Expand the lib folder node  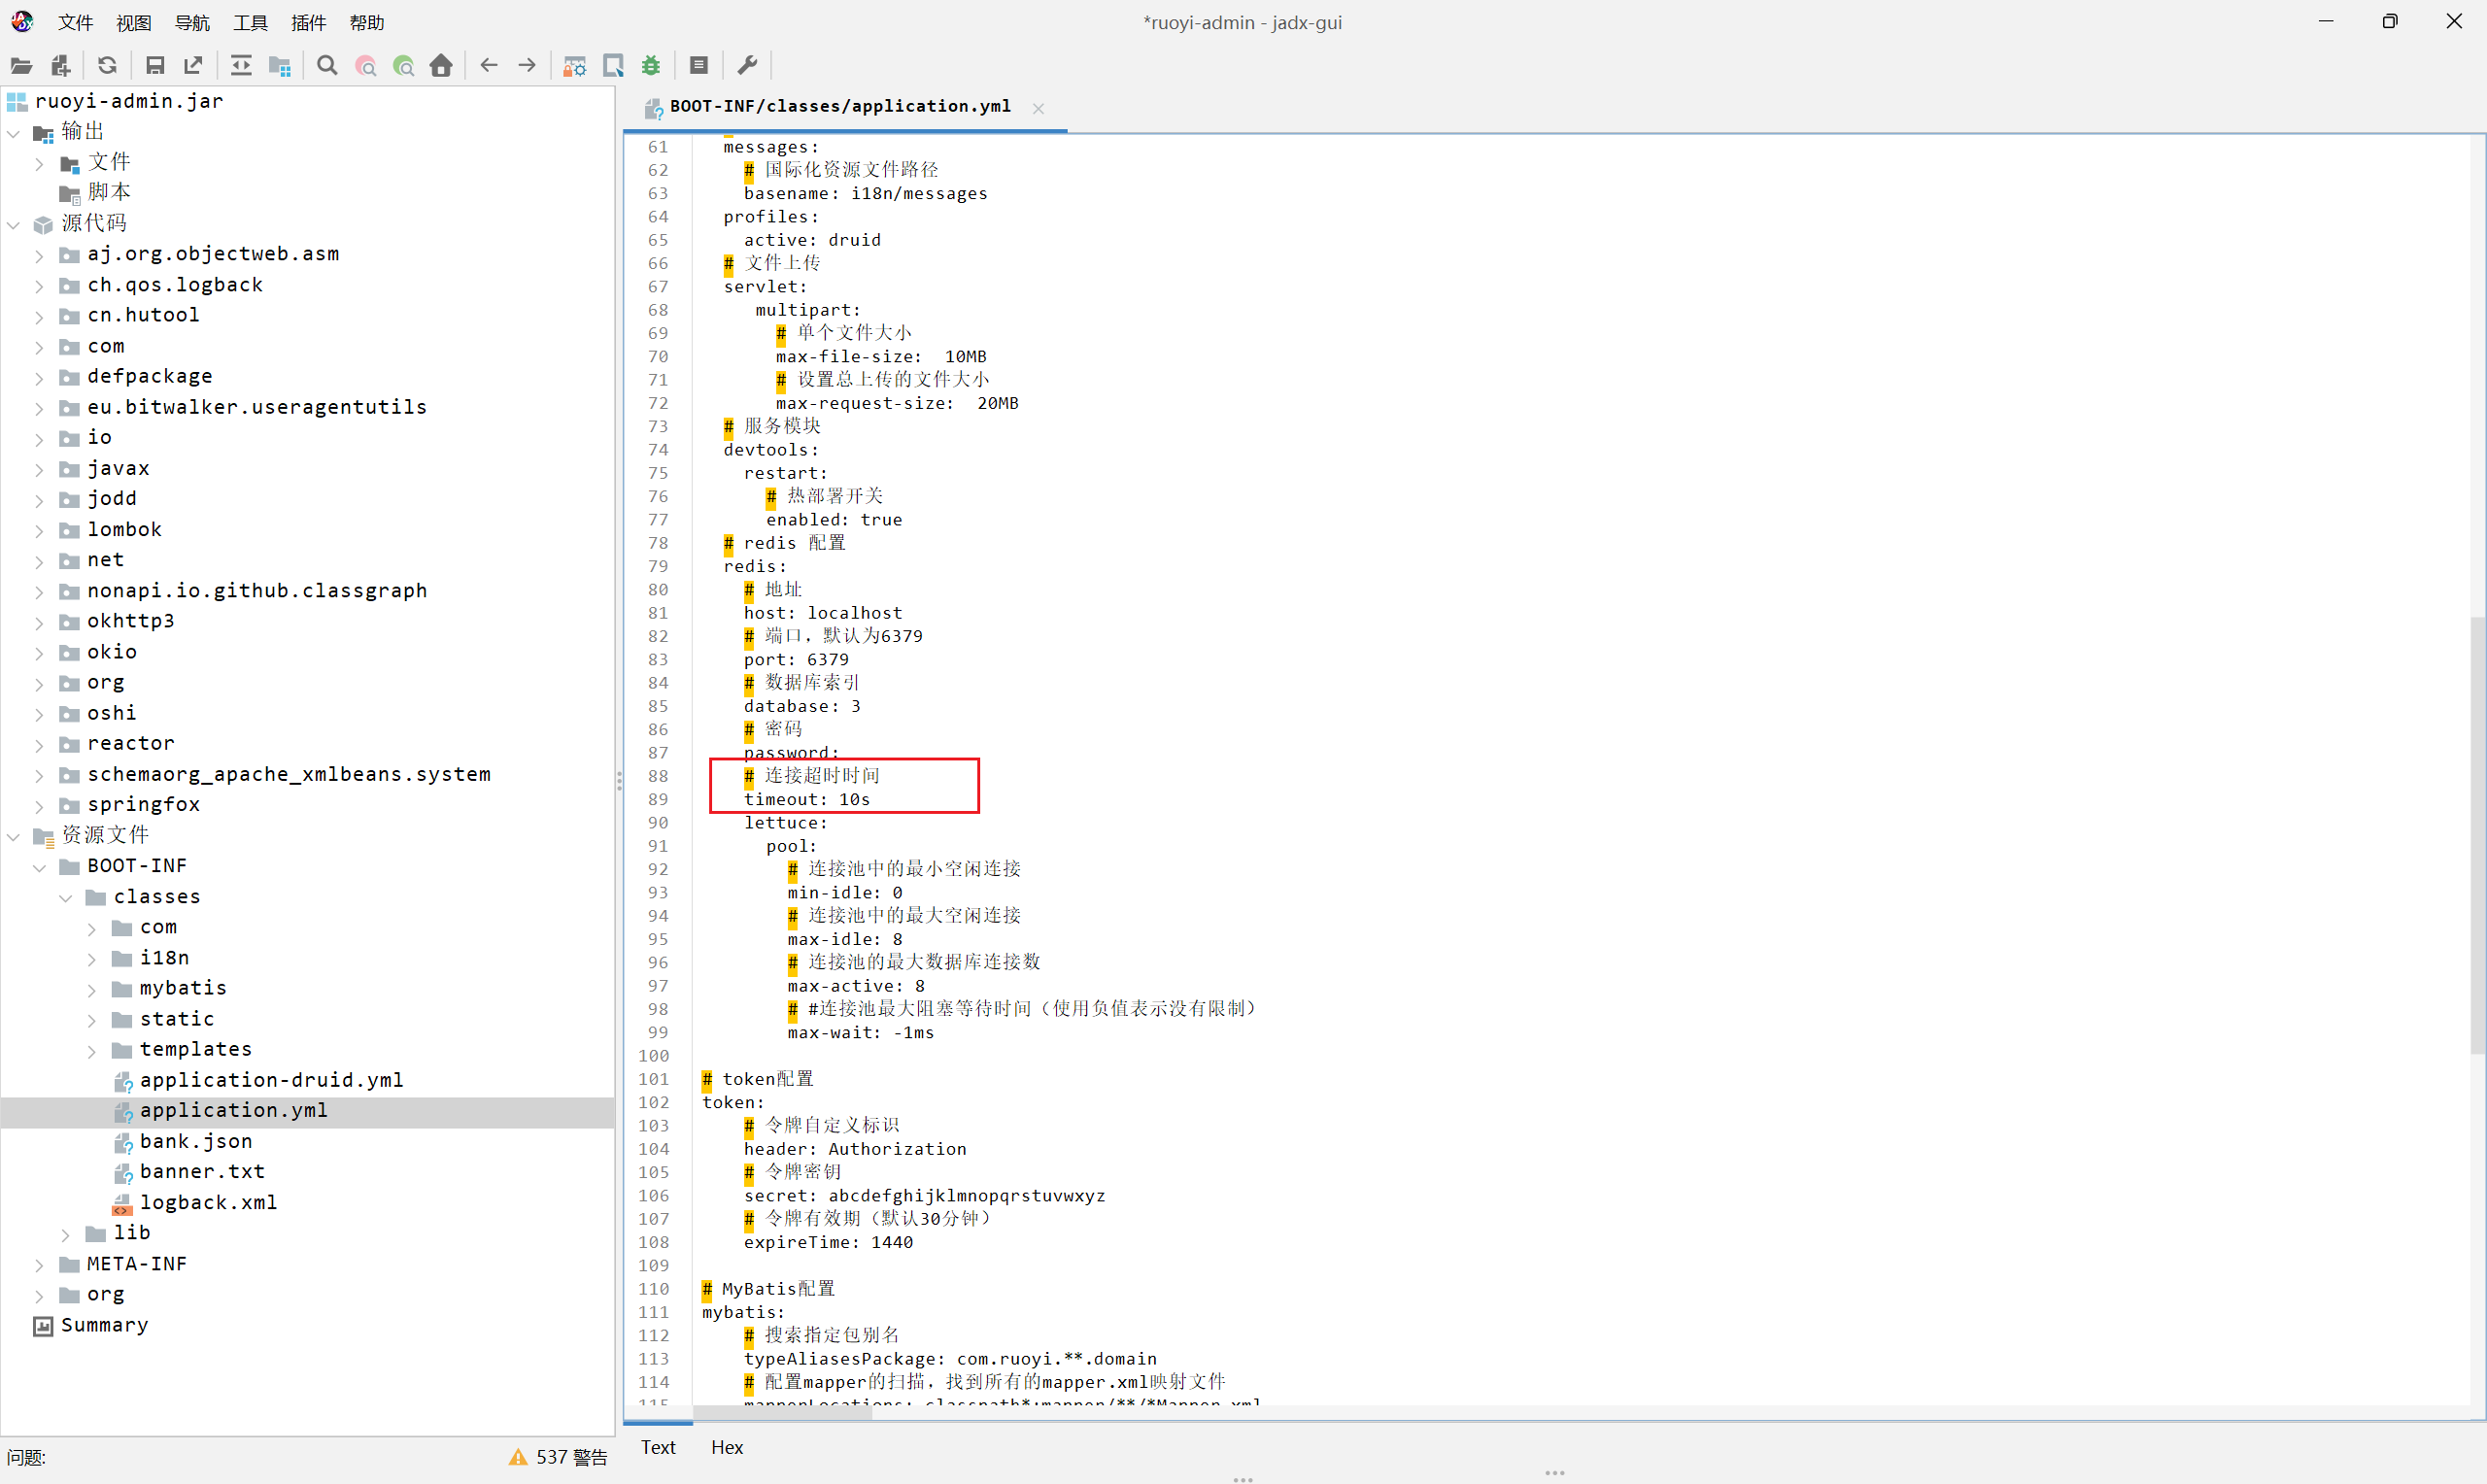tap(66, 1234)
